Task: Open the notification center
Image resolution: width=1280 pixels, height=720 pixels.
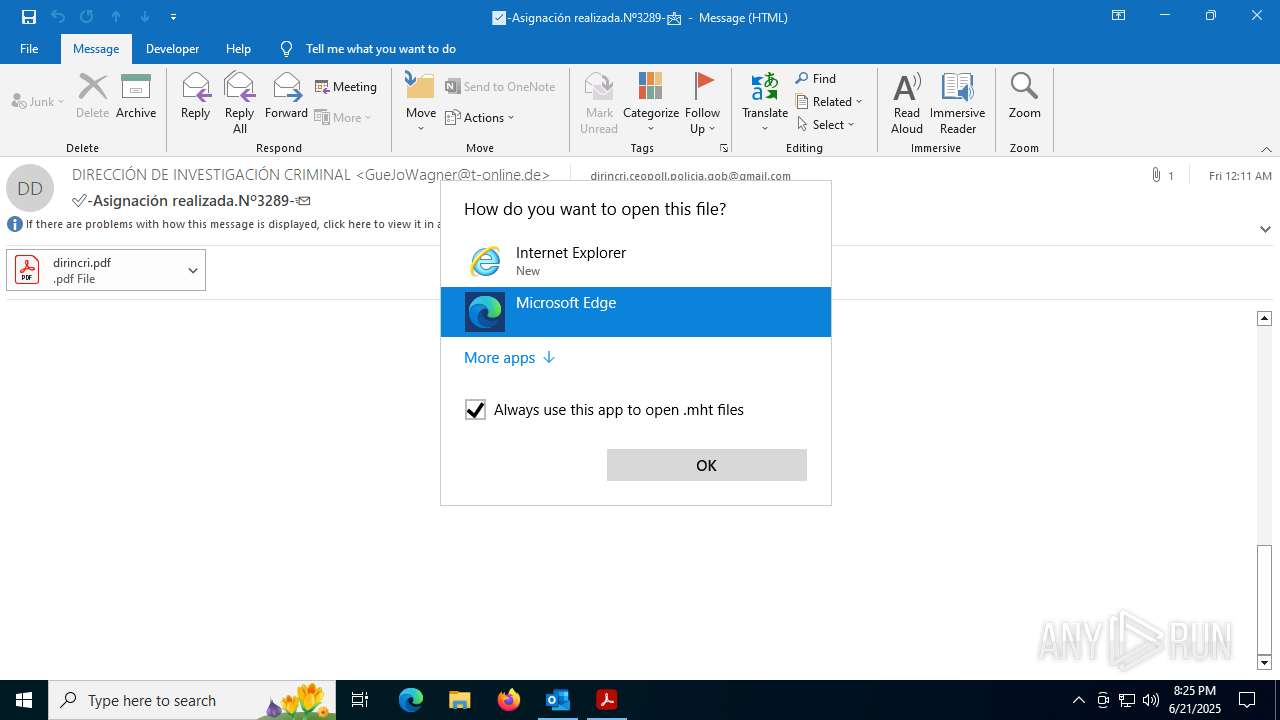Action: coord(1247,700)
